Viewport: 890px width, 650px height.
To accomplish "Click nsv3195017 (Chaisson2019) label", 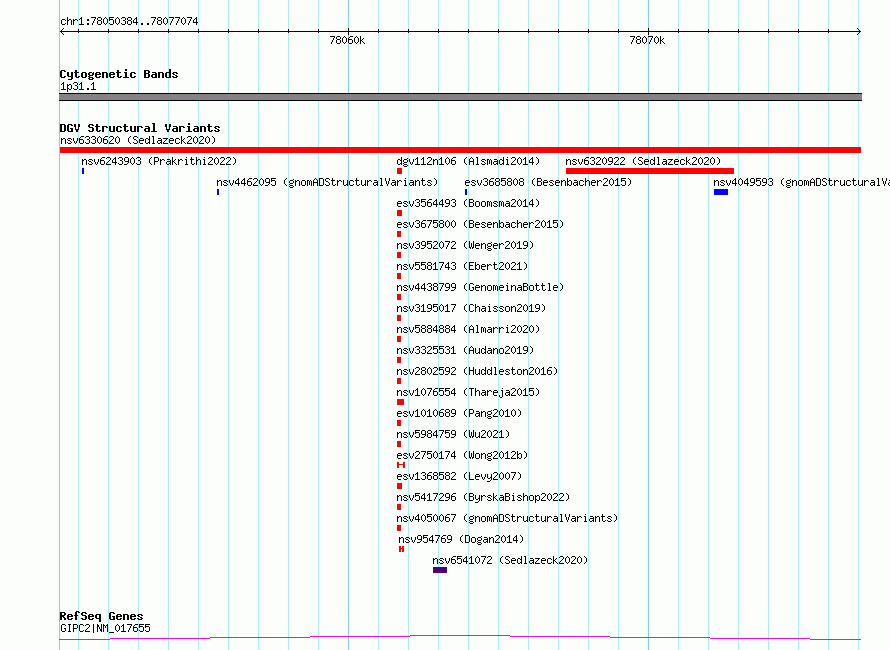I will pos(471,308).
